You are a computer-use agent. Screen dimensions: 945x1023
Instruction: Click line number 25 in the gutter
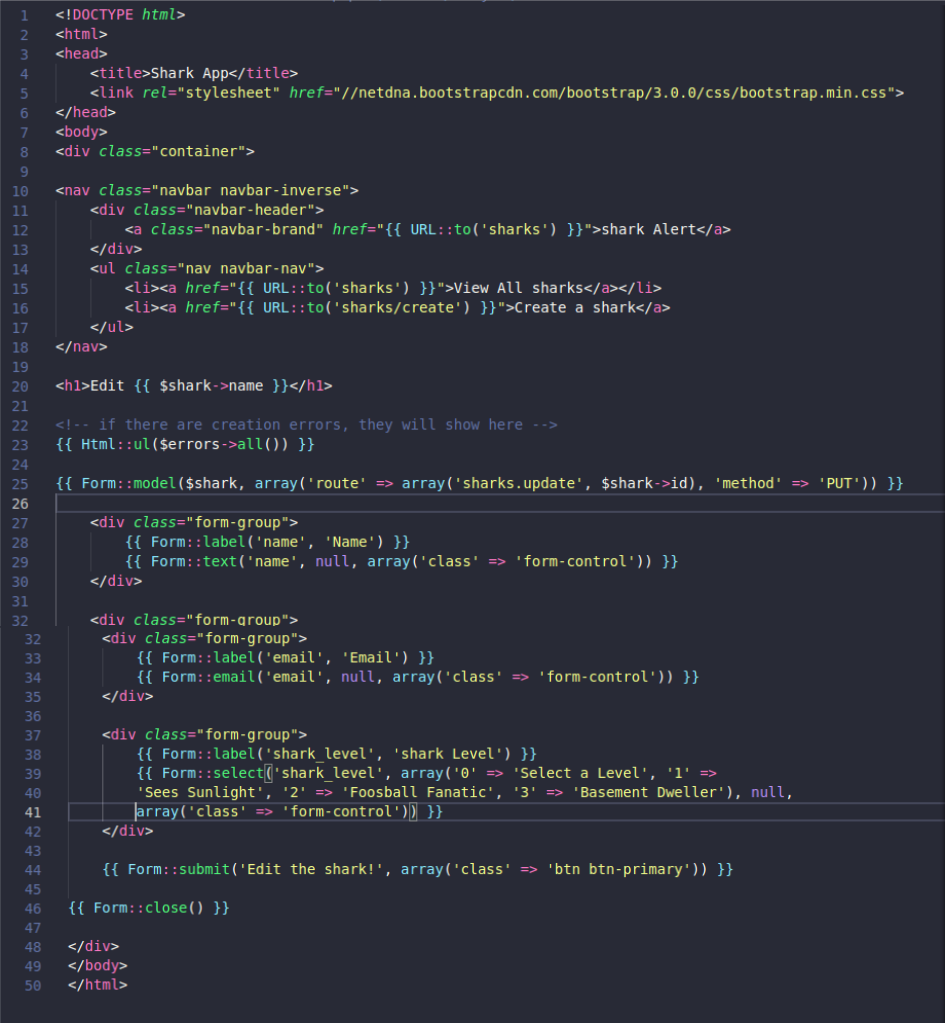pos(20,485)
